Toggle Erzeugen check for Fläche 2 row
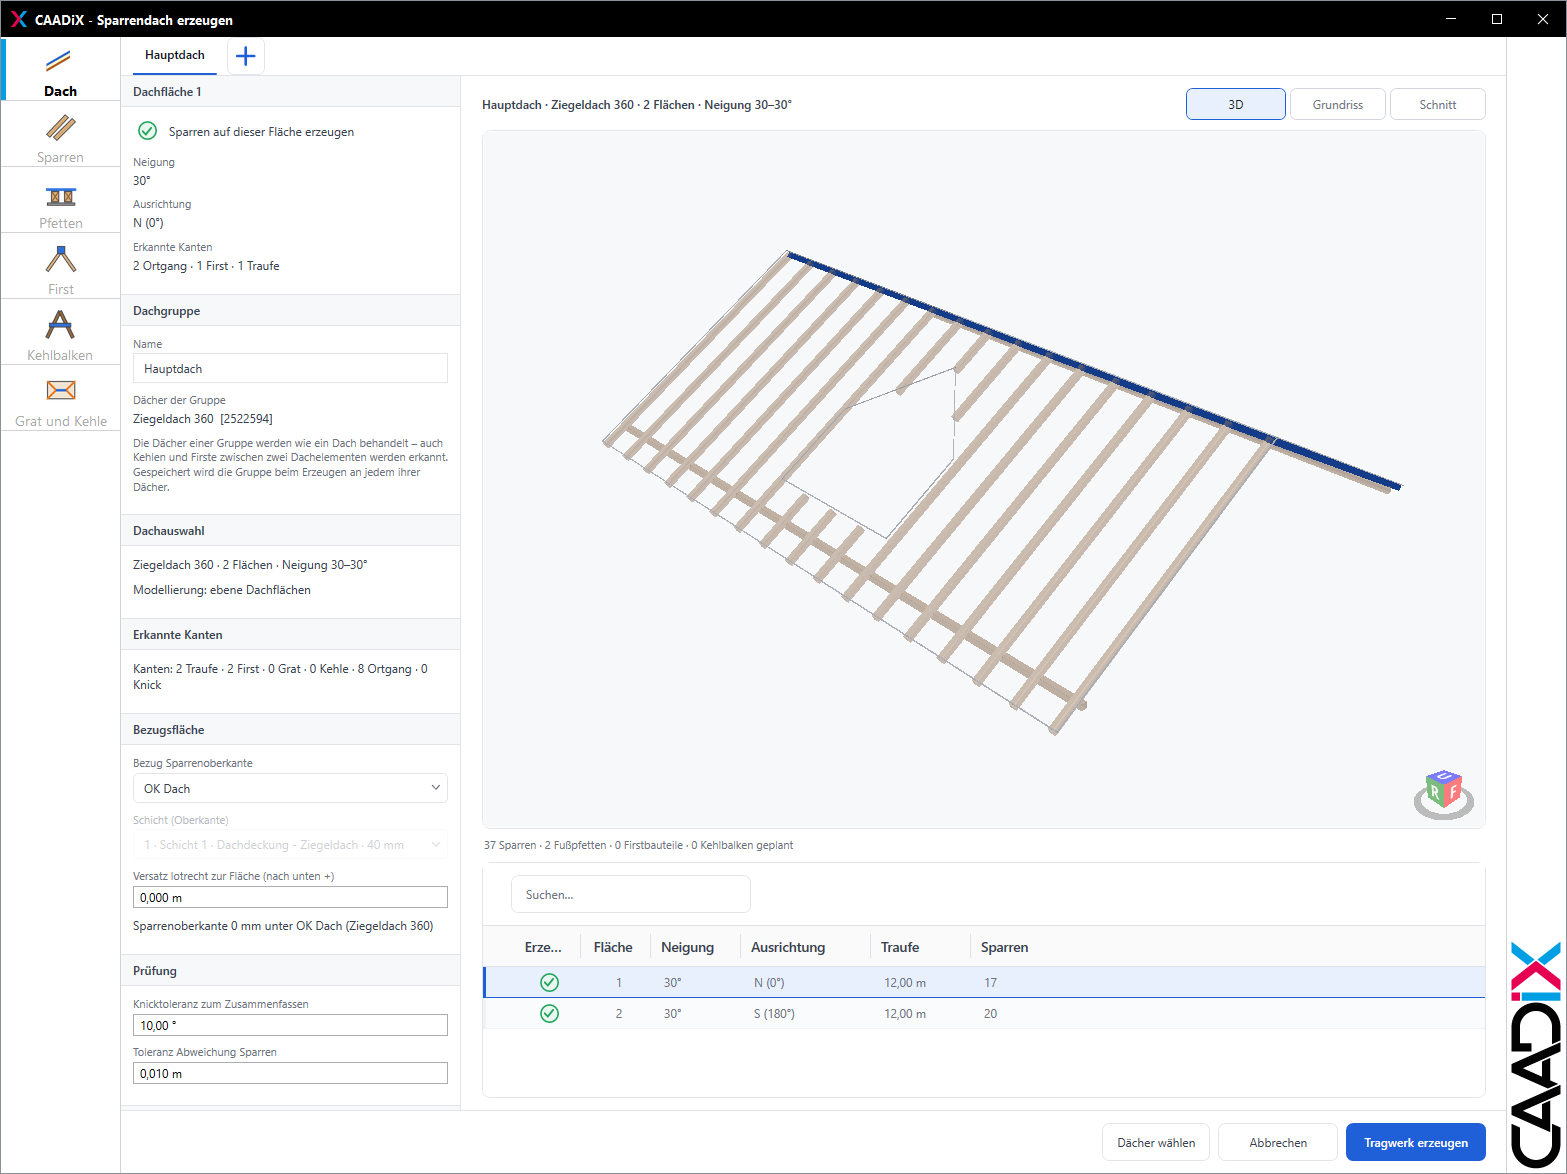Image resolution: width=1567 pixels, height=1174 pixels. point(549,1014)
